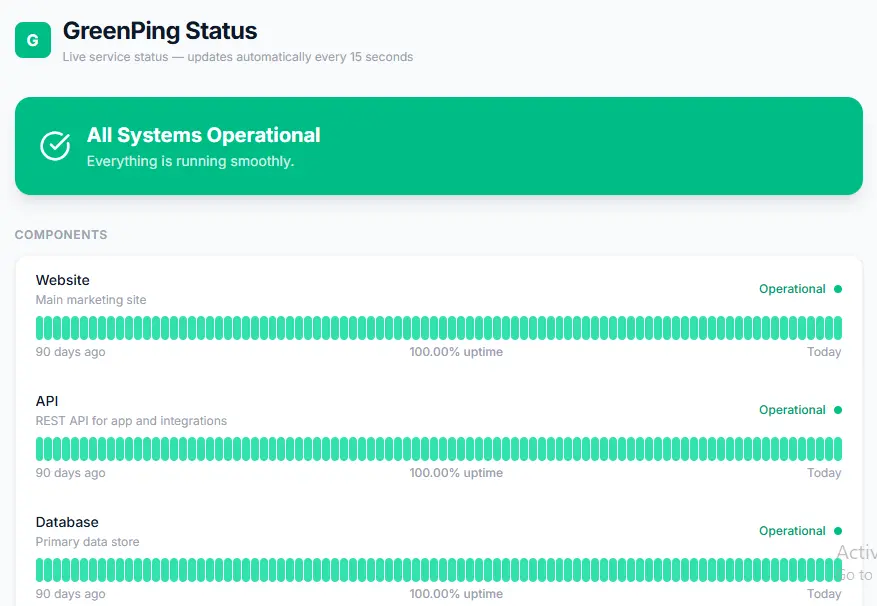877x606 pixels.
Task: Click the API Operational status label
Action: (x=792, y=410)
